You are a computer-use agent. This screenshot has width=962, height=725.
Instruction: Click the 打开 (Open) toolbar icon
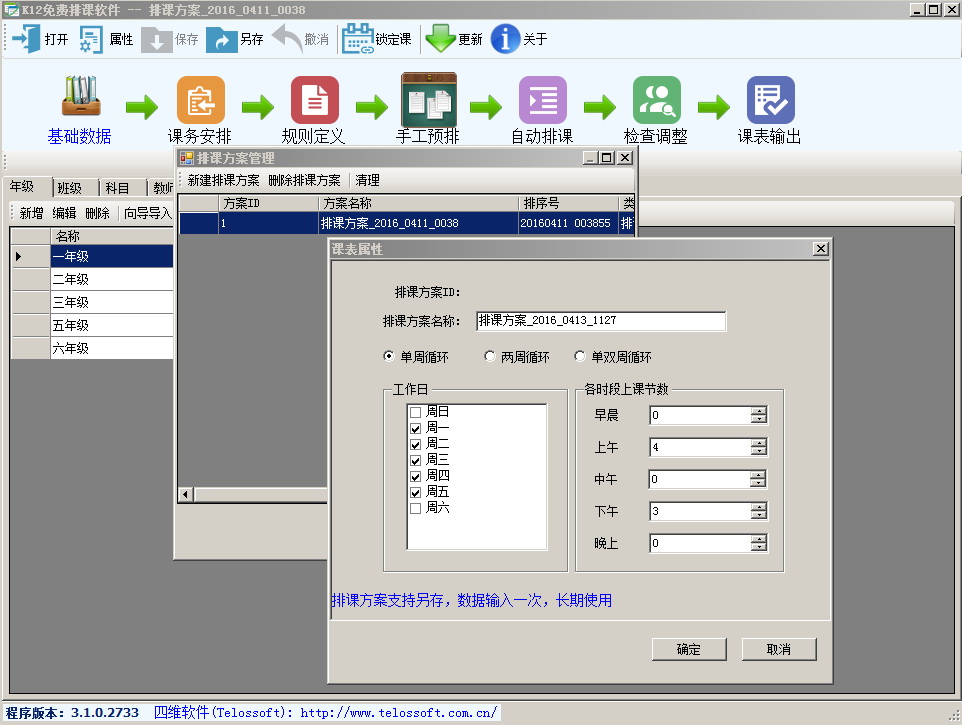[26, 39]
